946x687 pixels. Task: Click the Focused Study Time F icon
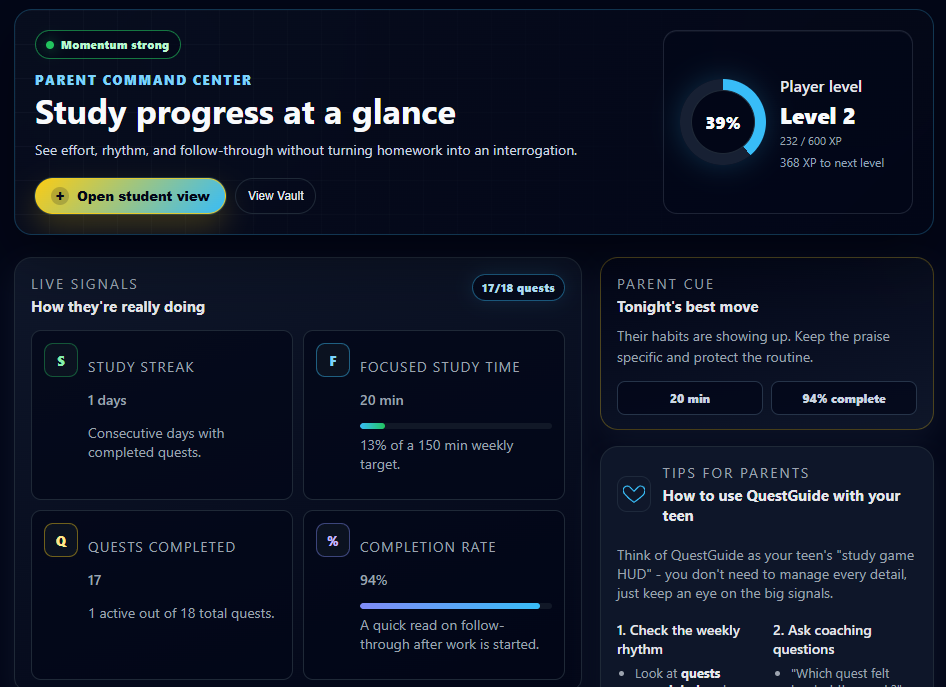(332, 360)
